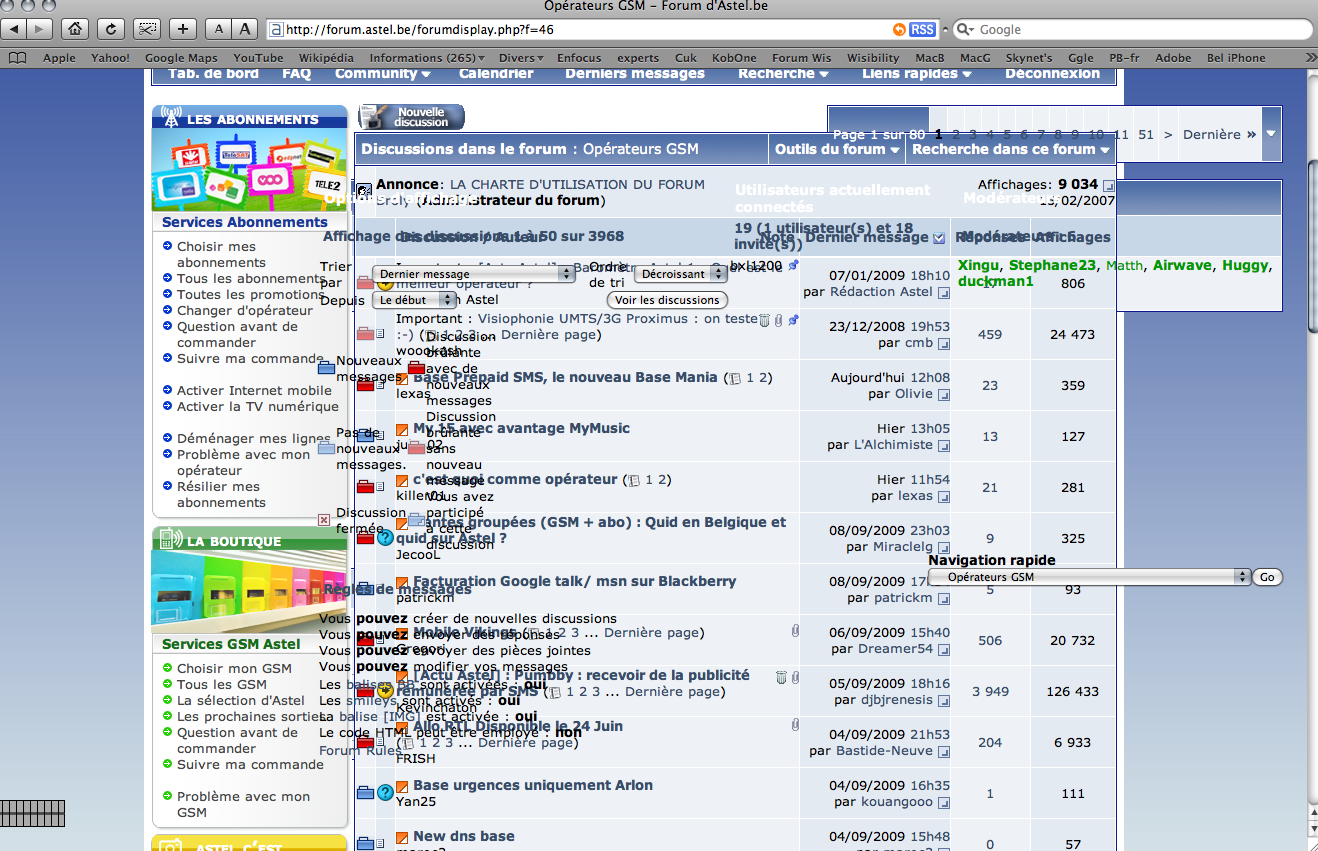Viewport: 1318px width, 851px height.
Task: Open the Le début time range dropdown
Action: tap(415, 299)
